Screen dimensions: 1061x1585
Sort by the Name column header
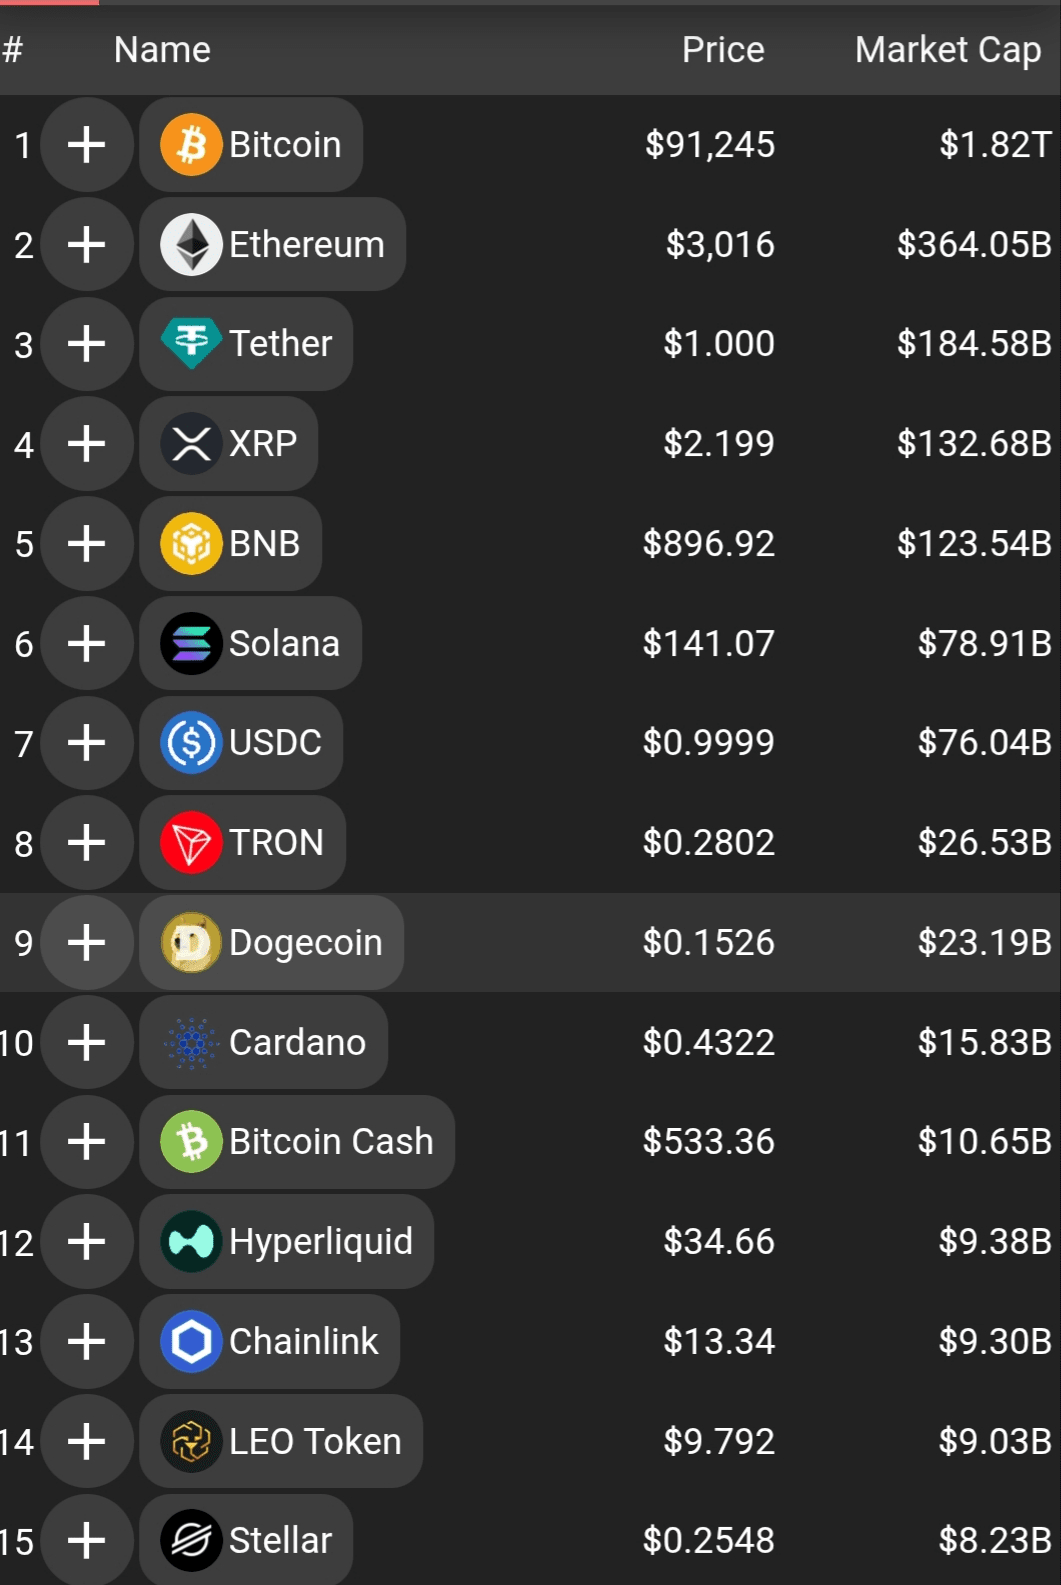pos(162,50)
